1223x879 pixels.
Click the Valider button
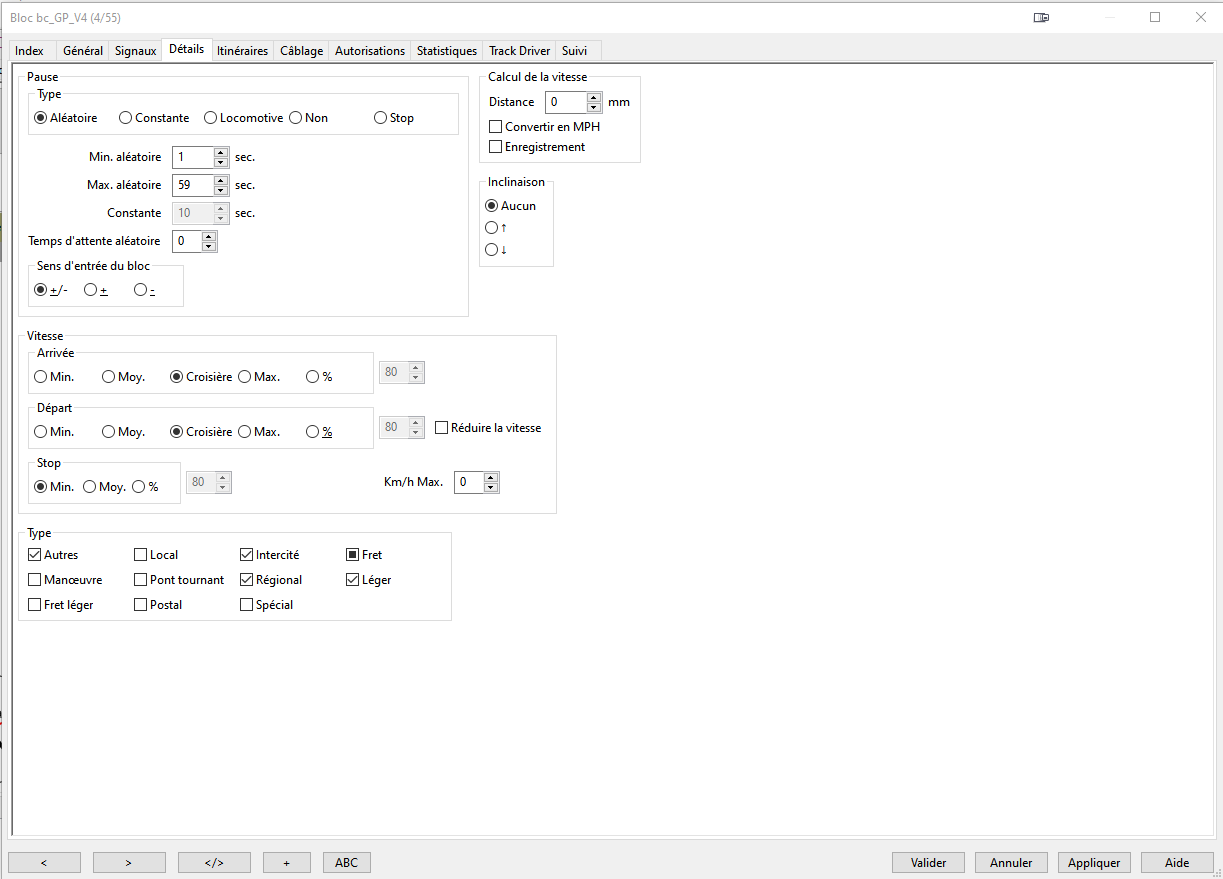929,862
